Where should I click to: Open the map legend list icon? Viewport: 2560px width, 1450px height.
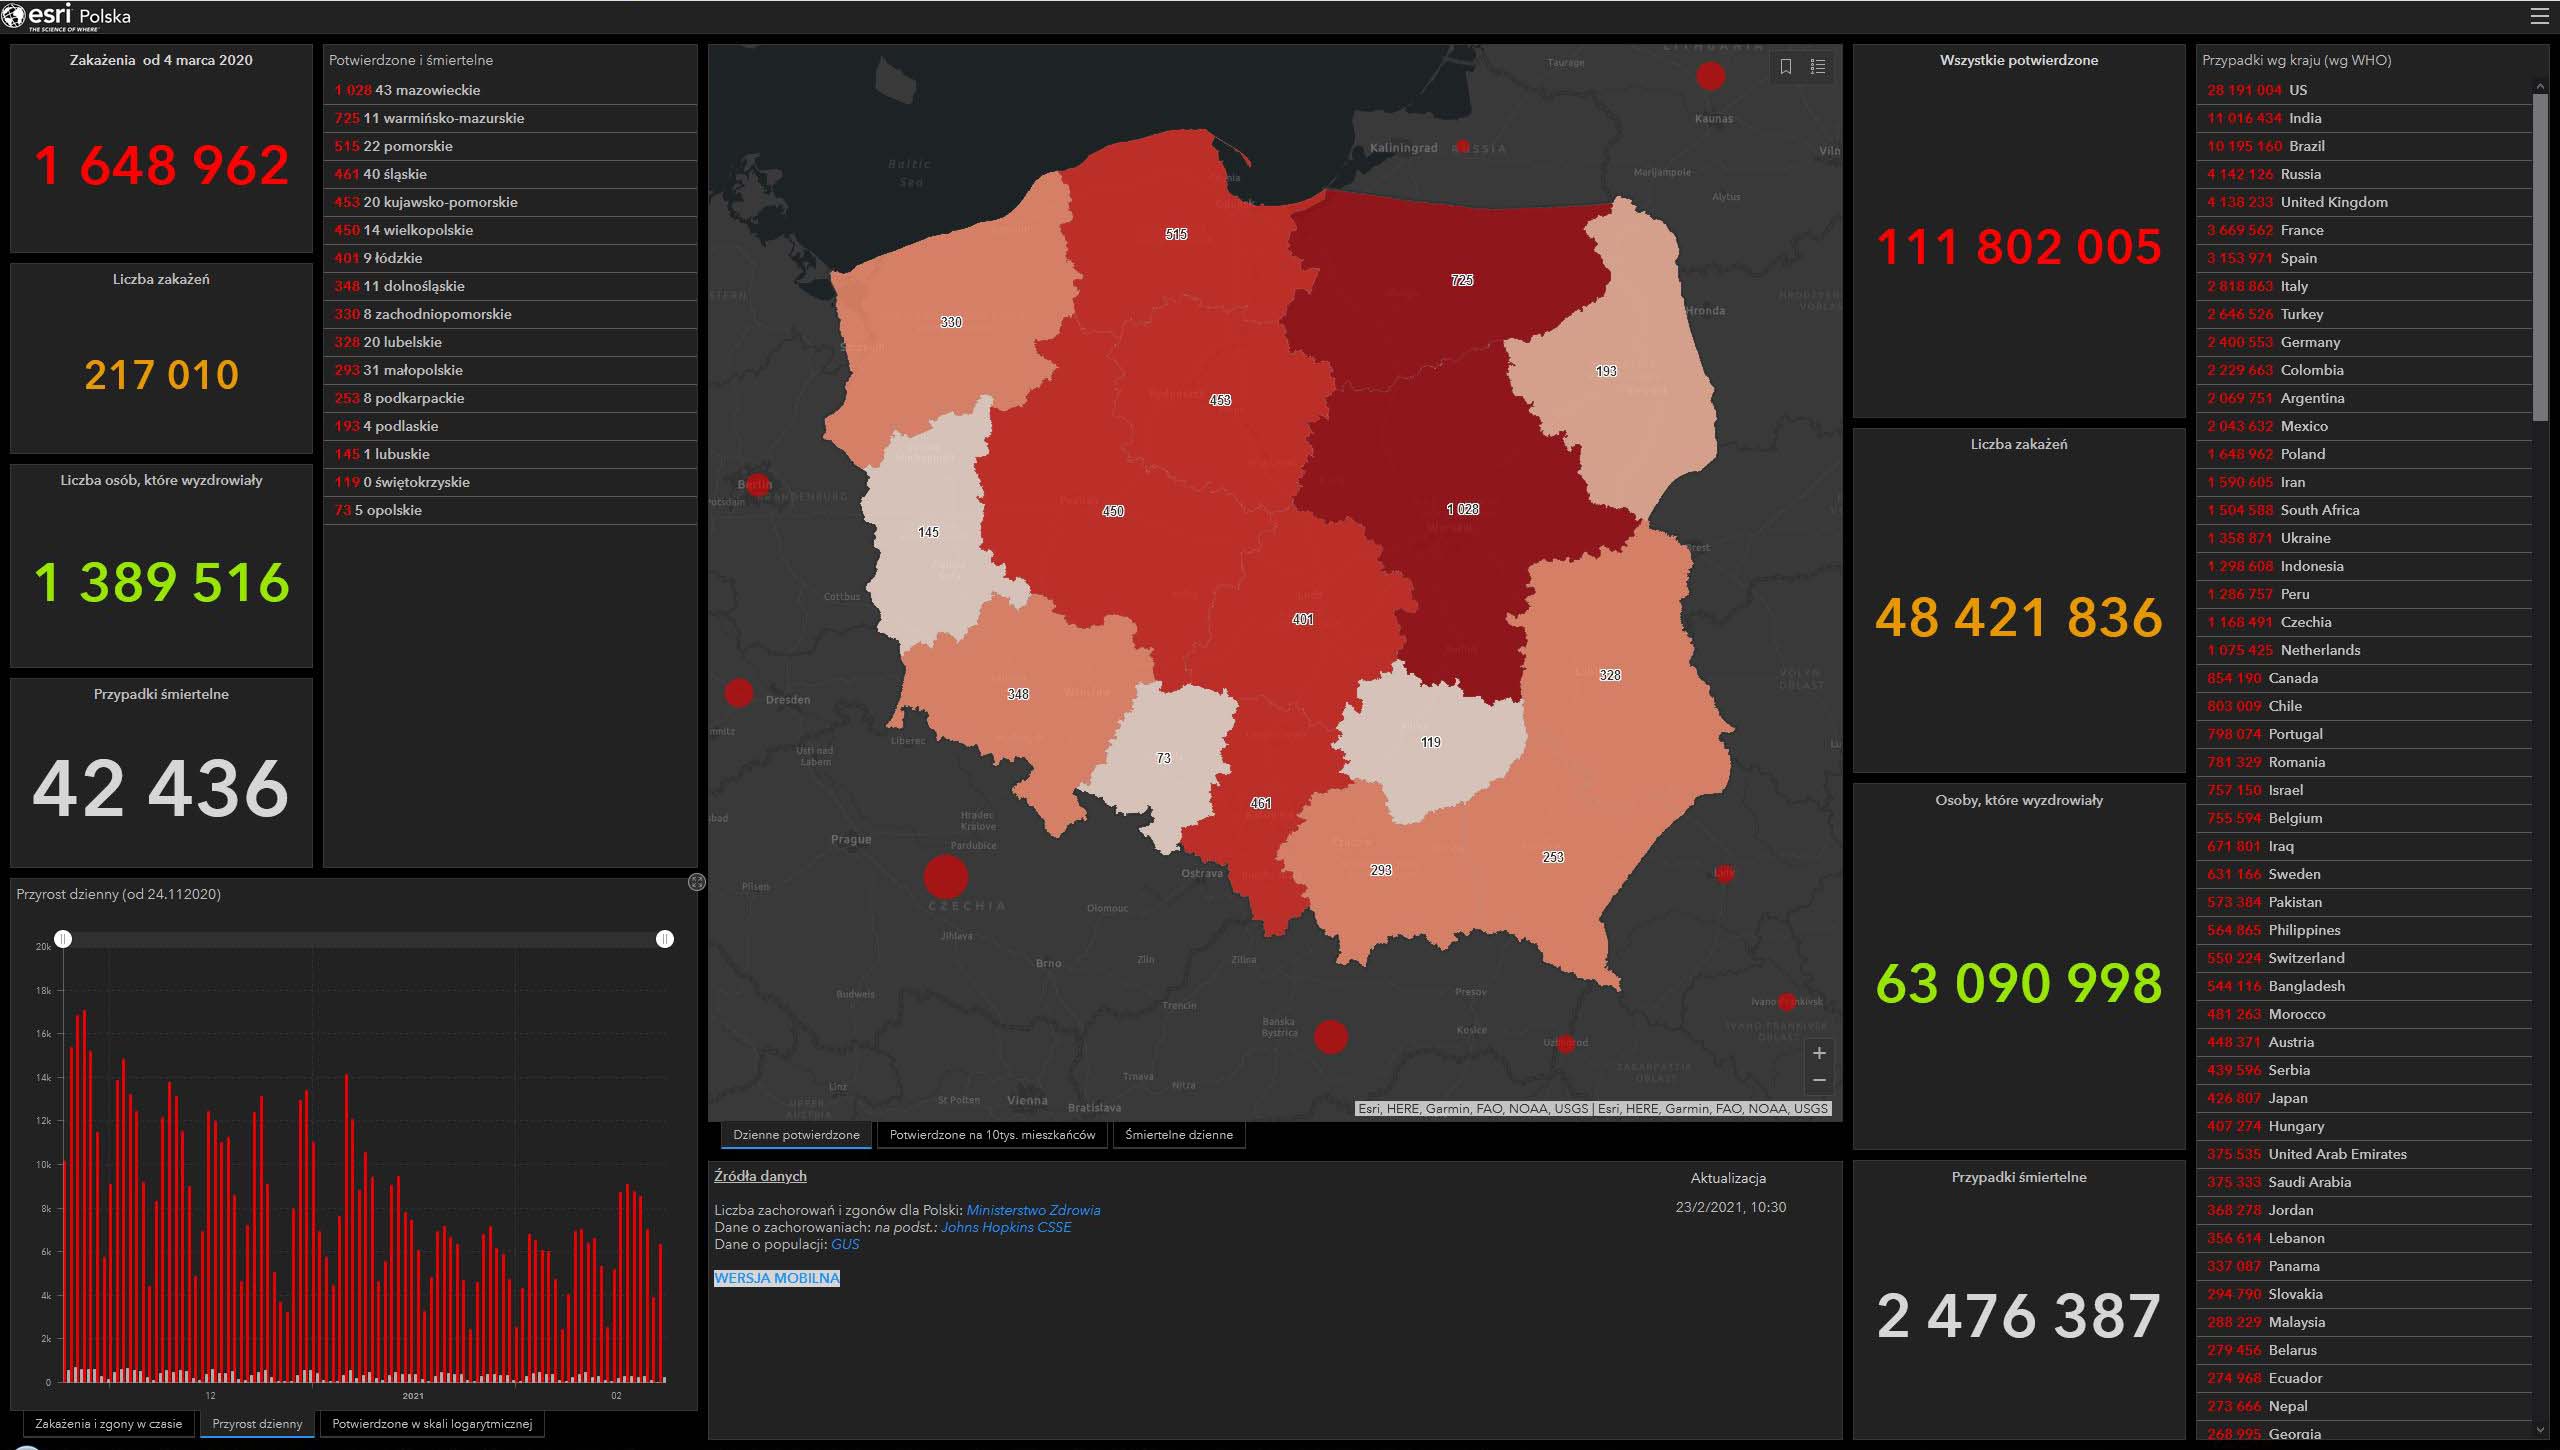click(x=1818, y=67)
